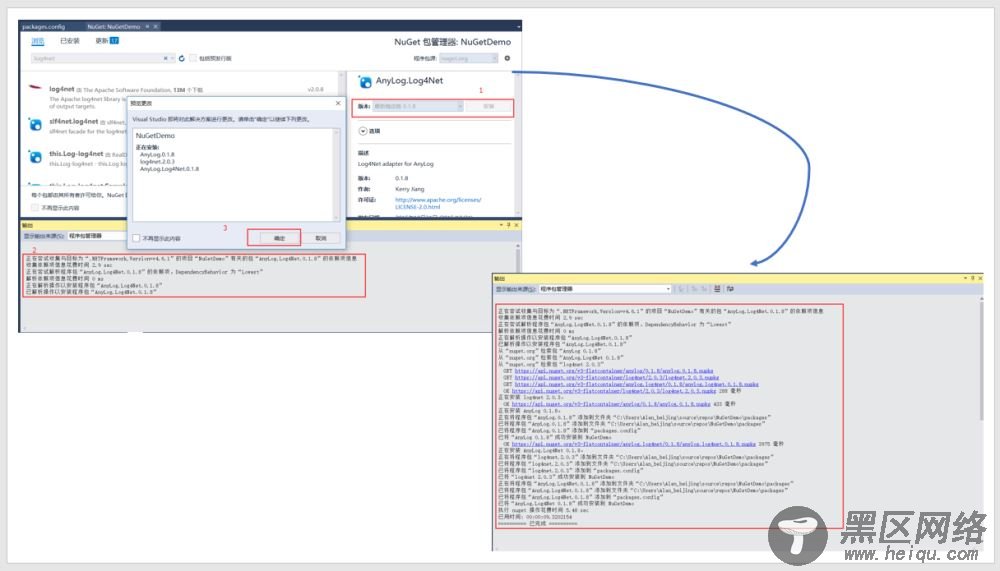1000x571 pixels.
Task: Go to previous message in right Output toolbar
Action: click(x=695, y=289)
